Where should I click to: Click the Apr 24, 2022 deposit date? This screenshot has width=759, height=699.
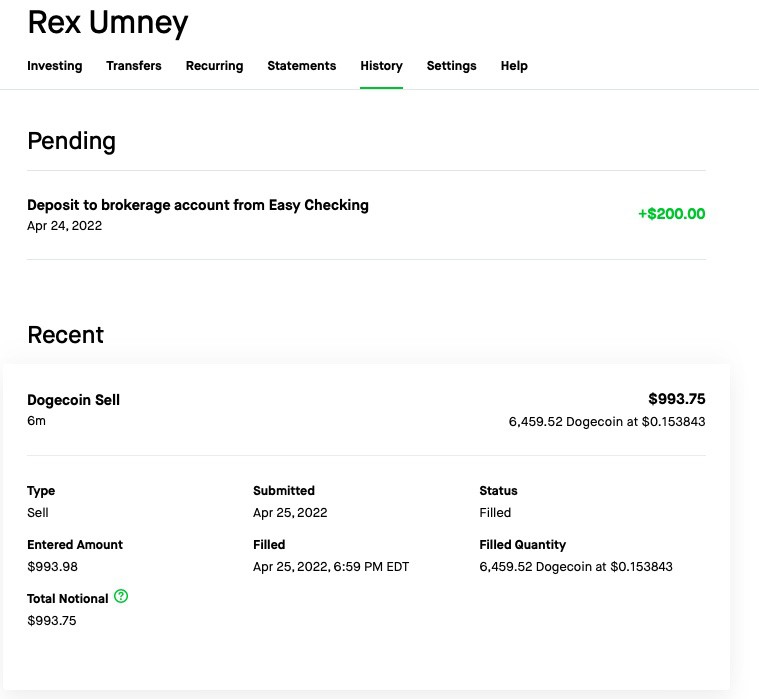click(64, 226)
